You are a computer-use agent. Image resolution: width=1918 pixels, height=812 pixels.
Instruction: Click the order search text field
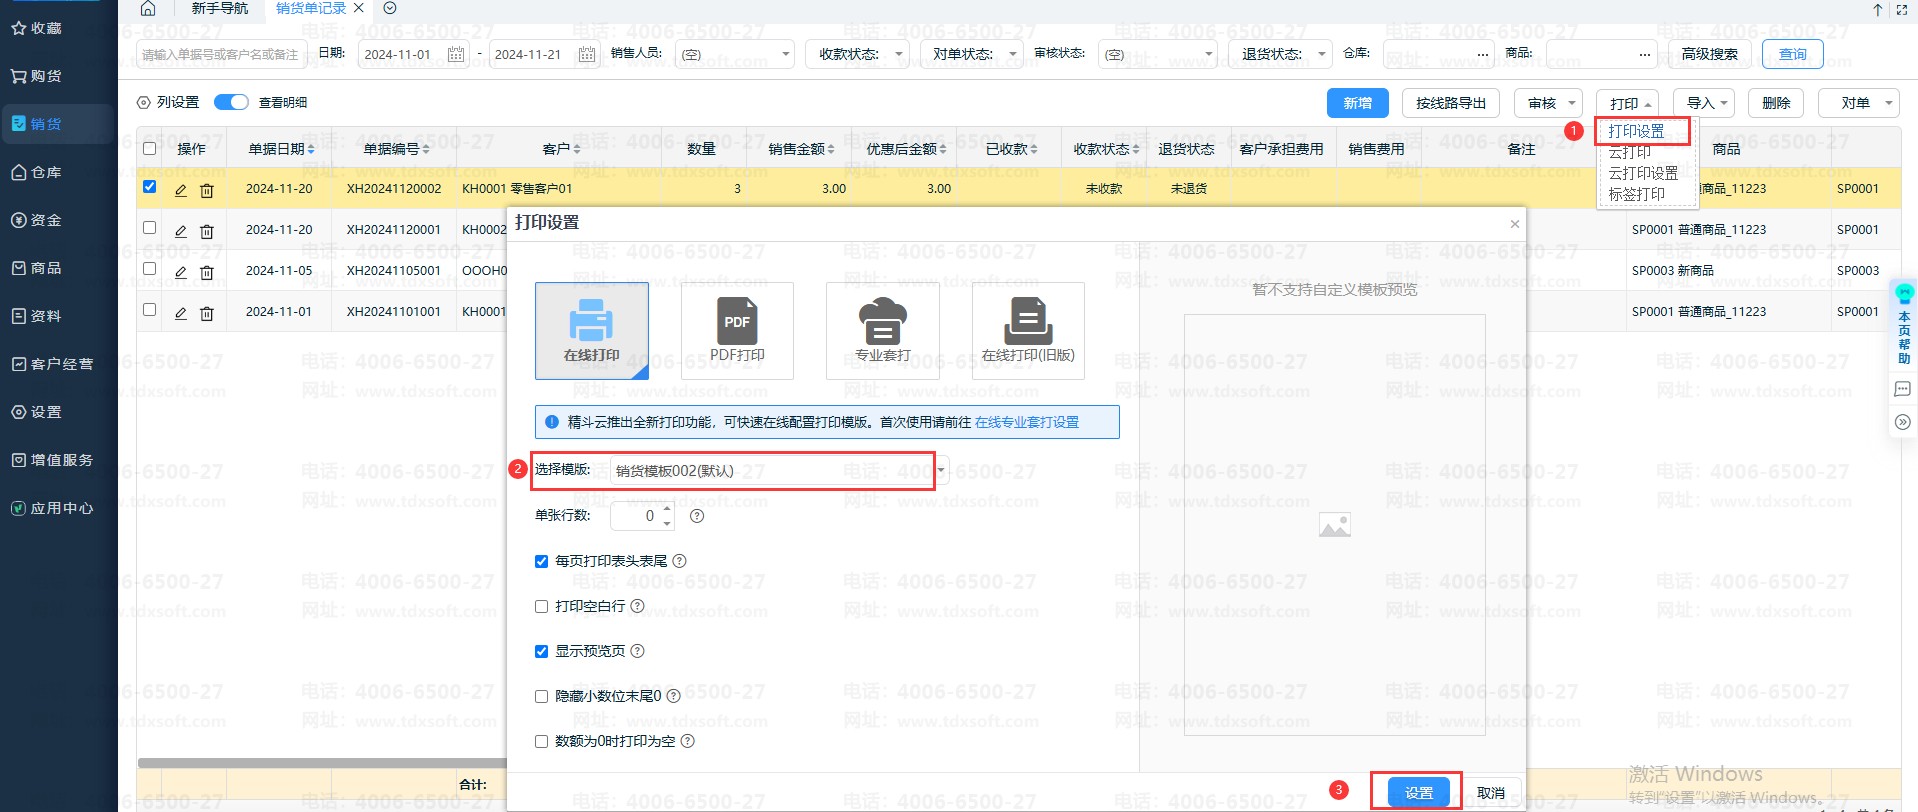click(x=220, y=54)
